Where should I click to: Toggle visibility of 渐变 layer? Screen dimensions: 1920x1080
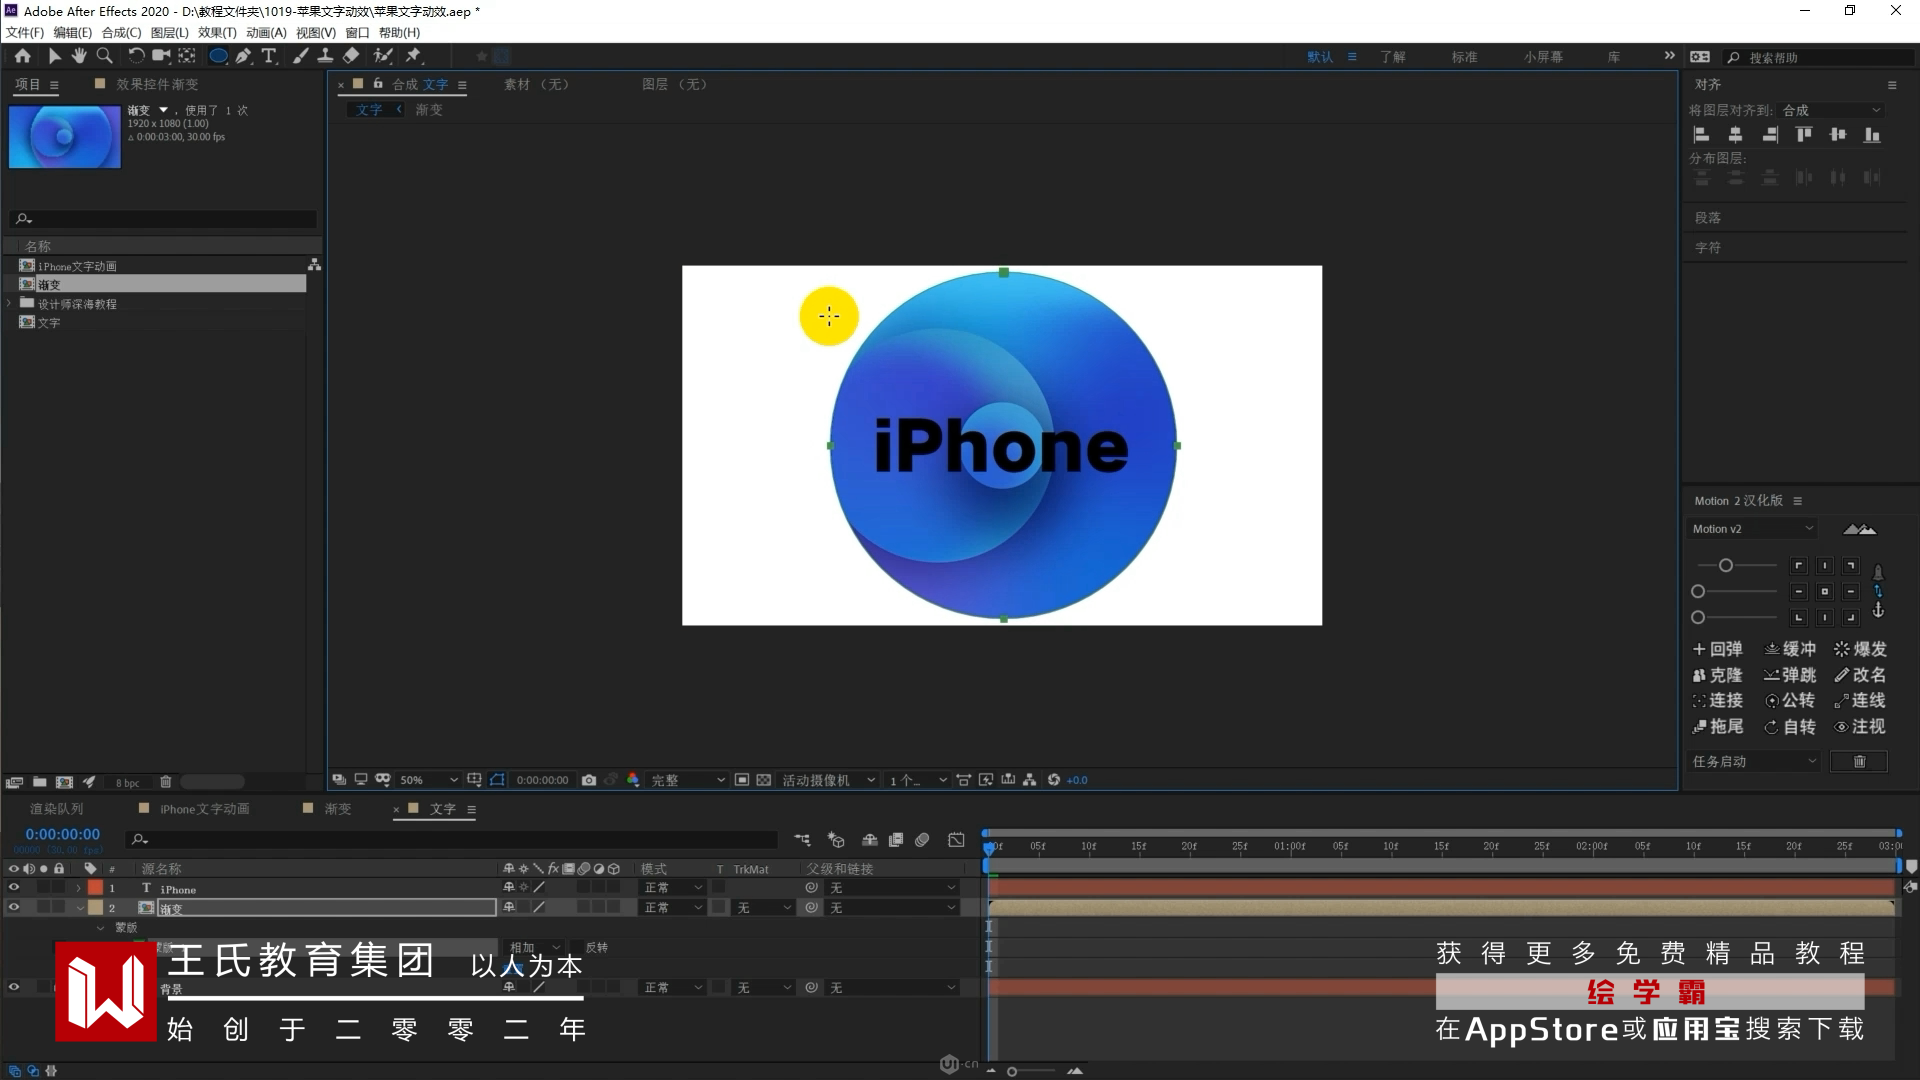pyautogui.click(x=14, y=907)
